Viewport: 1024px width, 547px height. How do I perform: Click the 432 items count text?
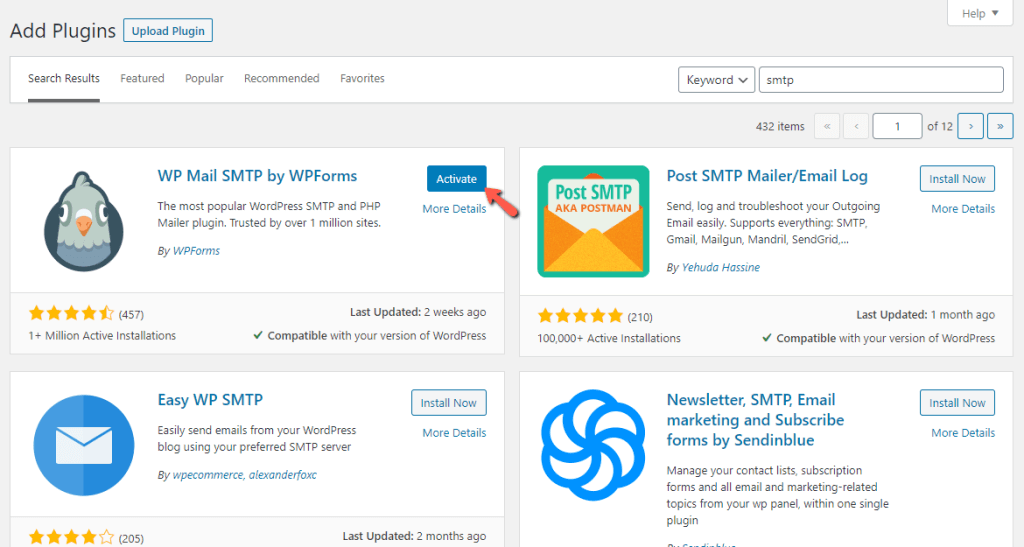780,127
